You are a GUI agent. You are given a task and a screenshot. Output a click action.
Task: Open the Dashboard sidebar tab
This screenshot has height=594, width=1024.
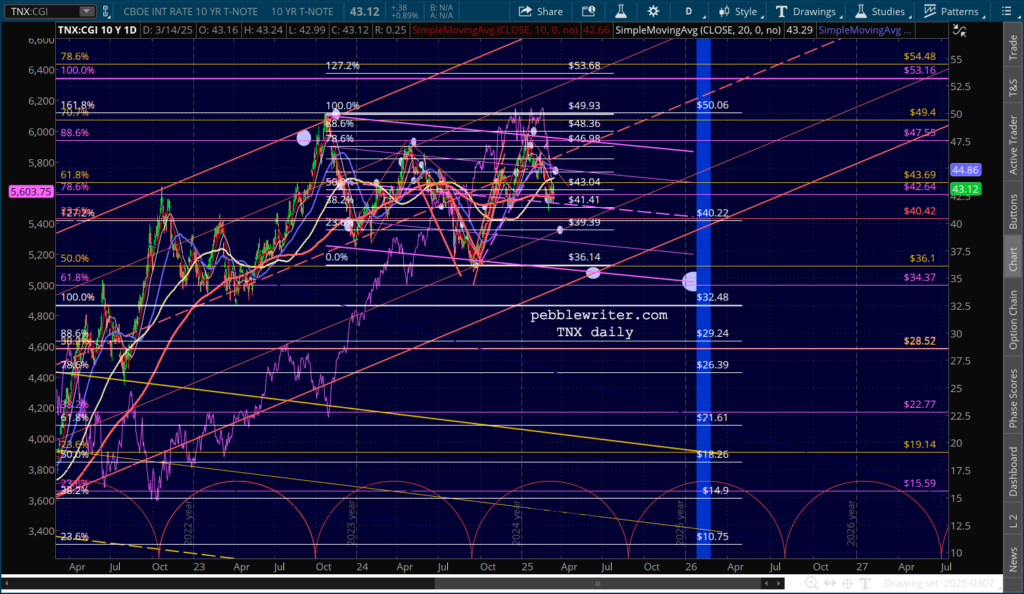tap(1013, 471)
